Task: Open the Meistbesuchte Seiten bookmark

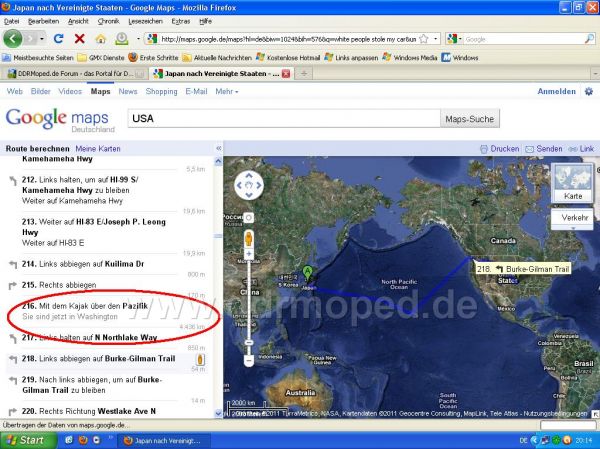Action: (38, 58)
